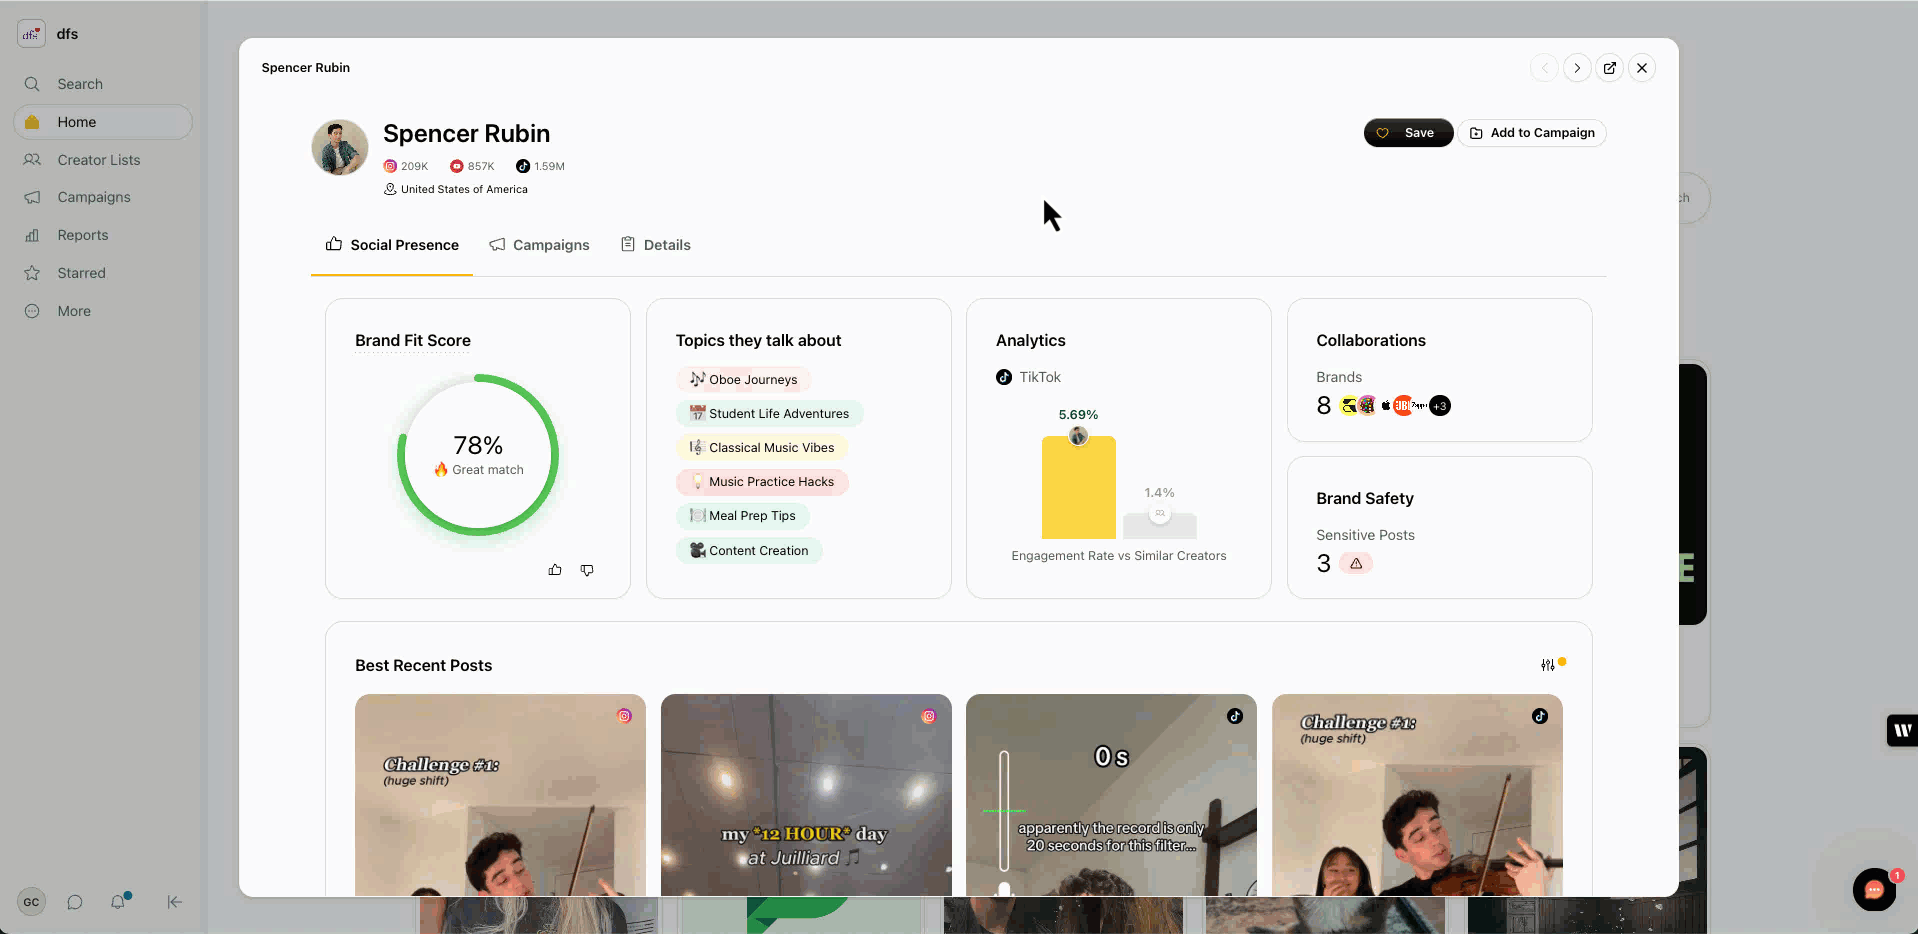Open the Challenge #1 TikTok post
The height and width of the screenshot is (934, 1918).
pos(1417,795)
